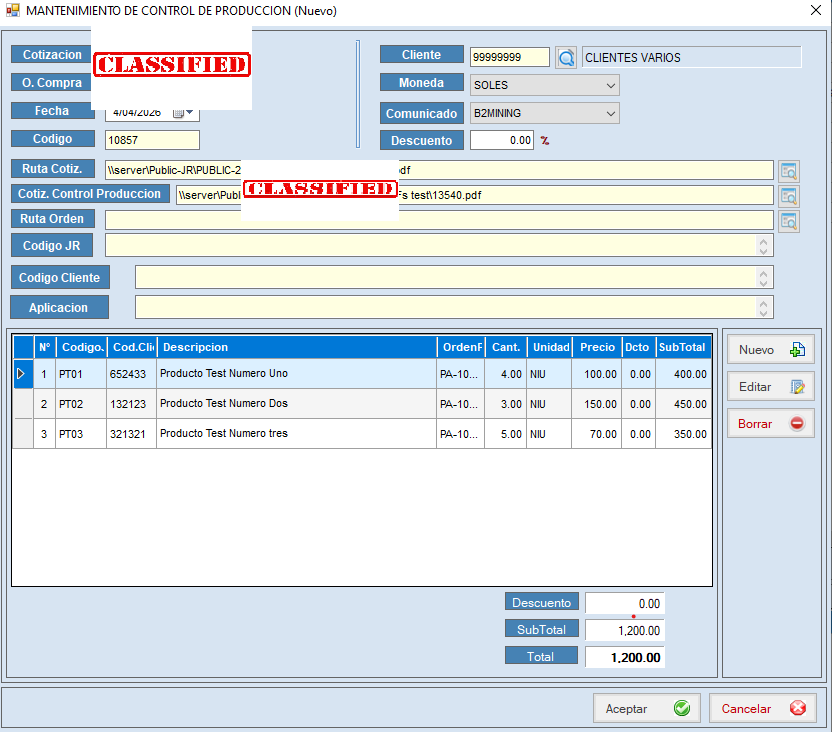Sort grid by Descripcion column header
This screenshot has height=732, width=832.
click(296, 347)
